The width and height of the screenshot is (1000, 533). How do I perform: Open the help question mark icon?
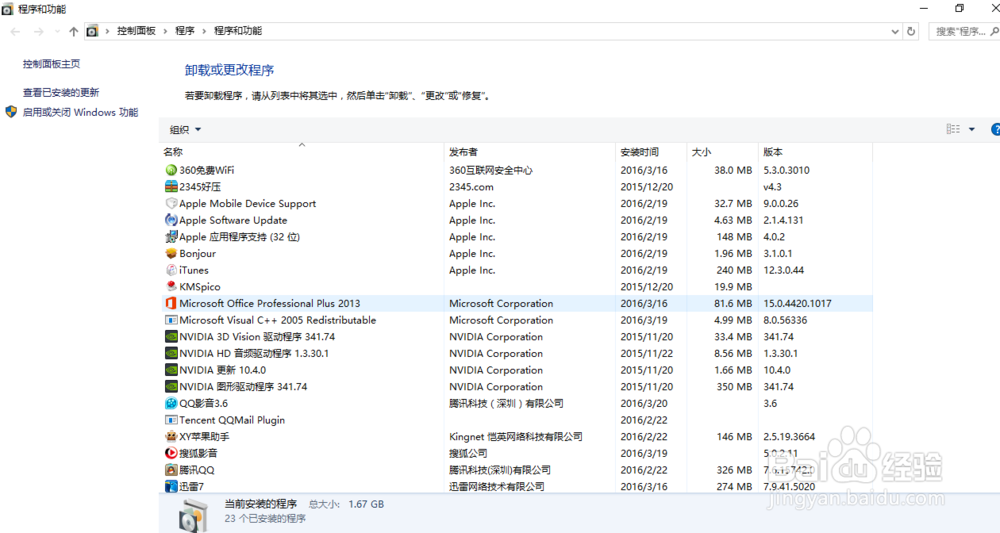pos(996,129)
